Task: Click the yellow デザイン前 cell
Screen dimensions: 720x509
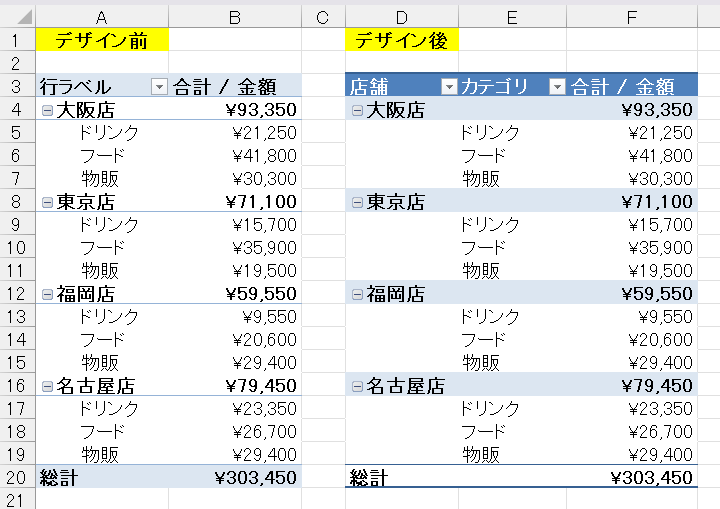Action: click(x=102, y=40)
